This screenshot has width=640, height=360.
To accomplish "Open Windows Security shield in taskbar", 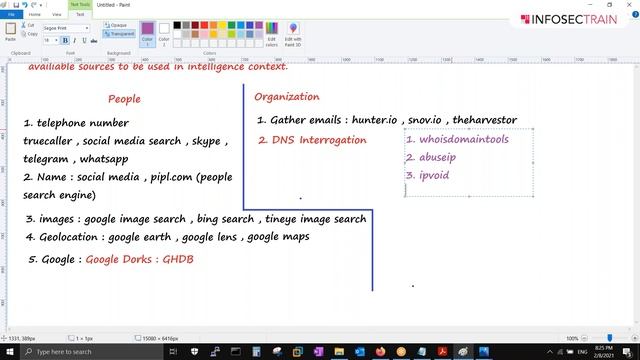I will pyautogui.click(x=194, y=351).
